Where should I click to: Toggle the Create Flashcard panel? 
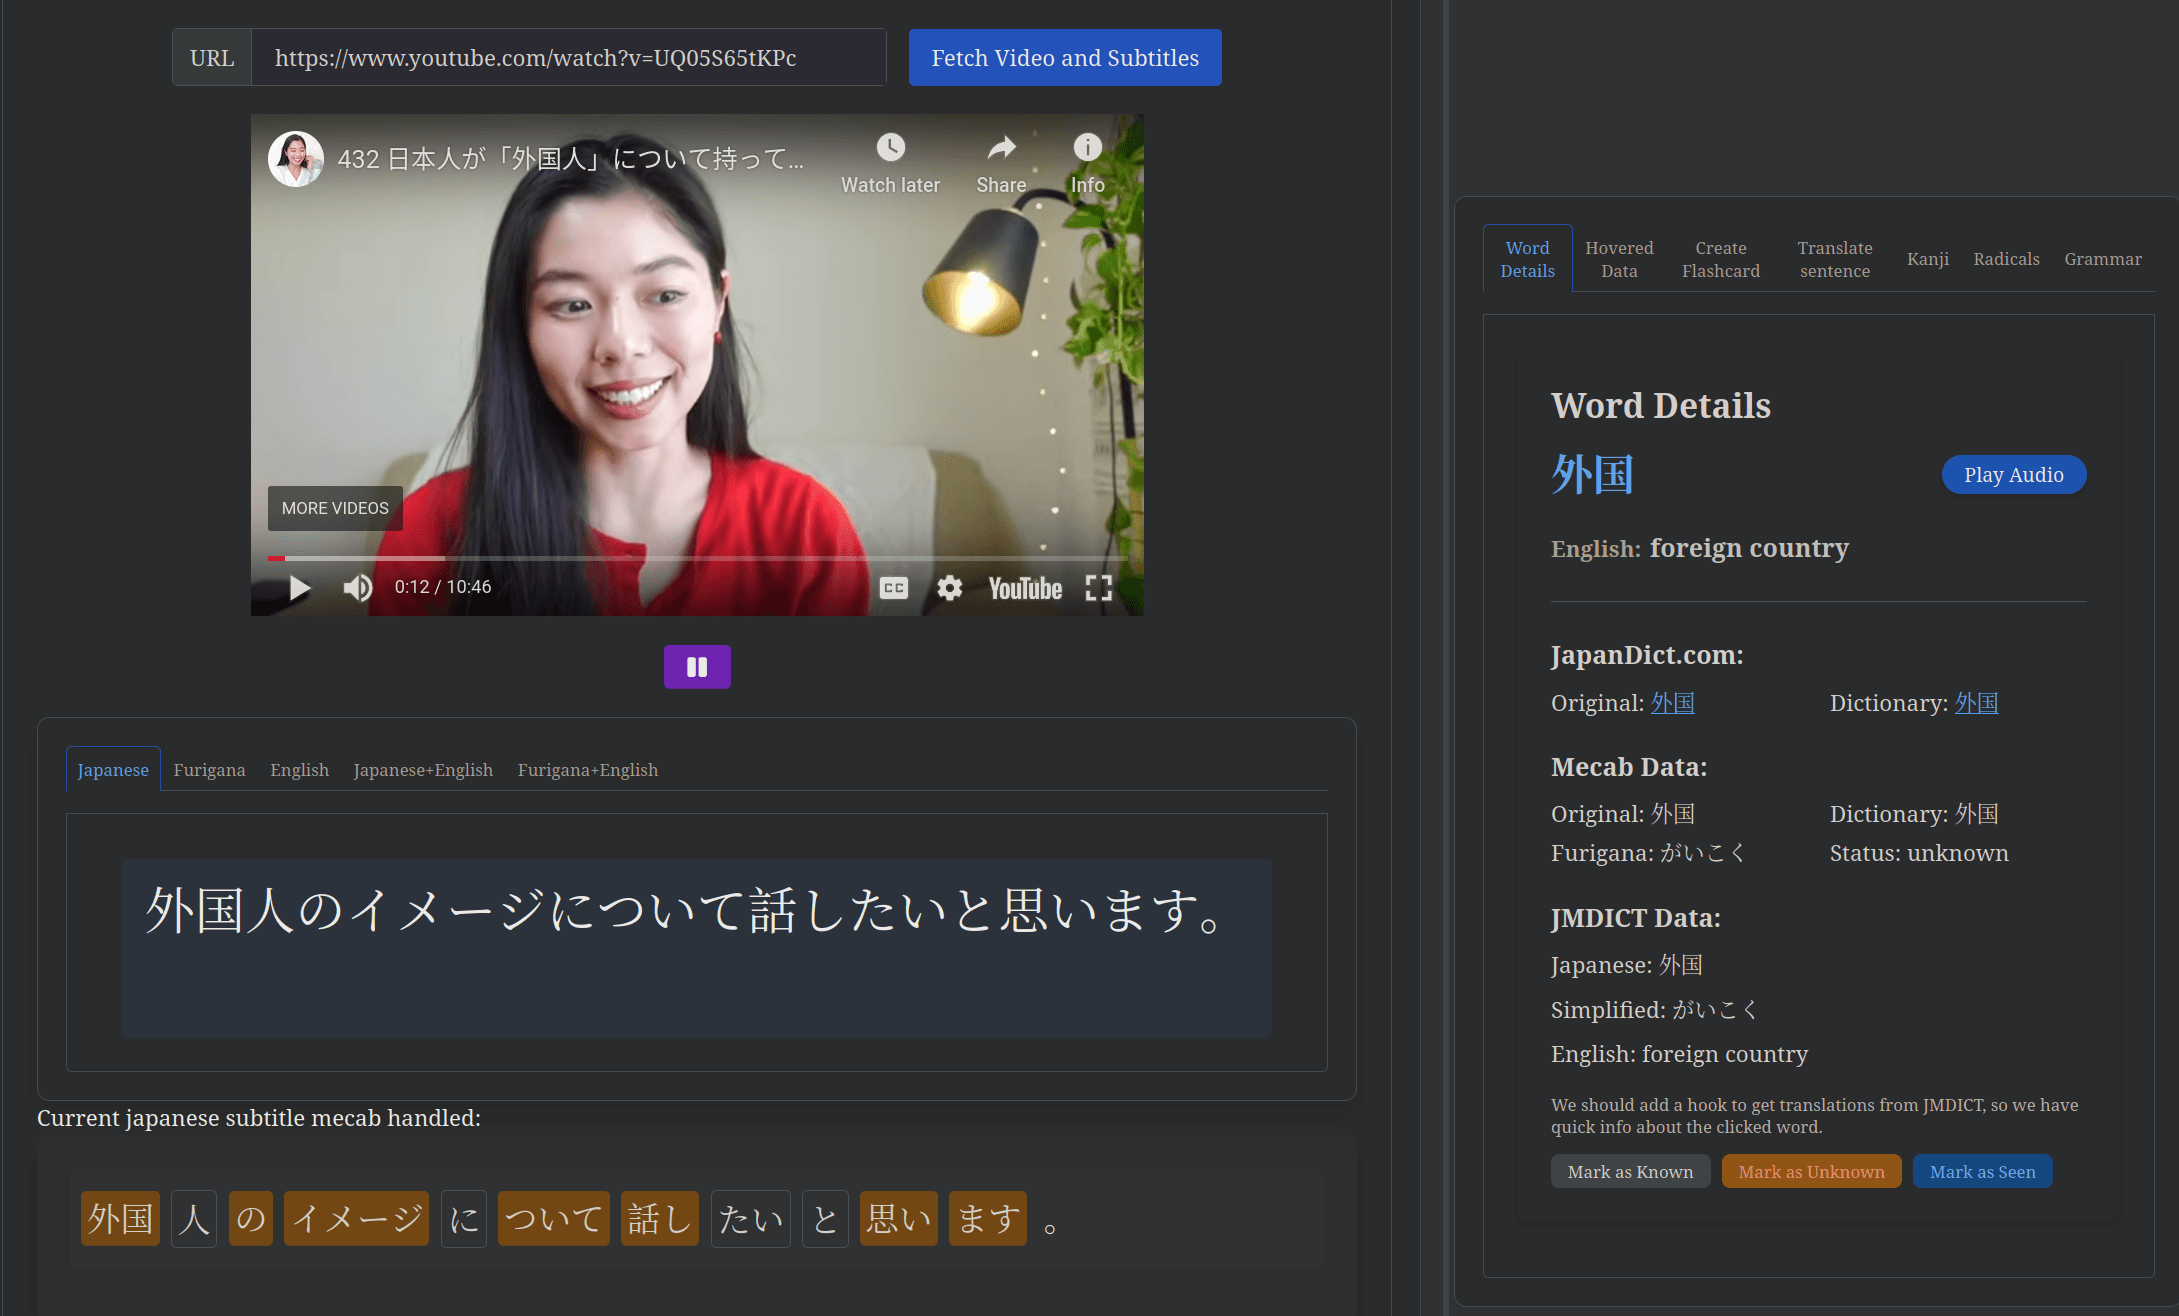coord(1720,258)
